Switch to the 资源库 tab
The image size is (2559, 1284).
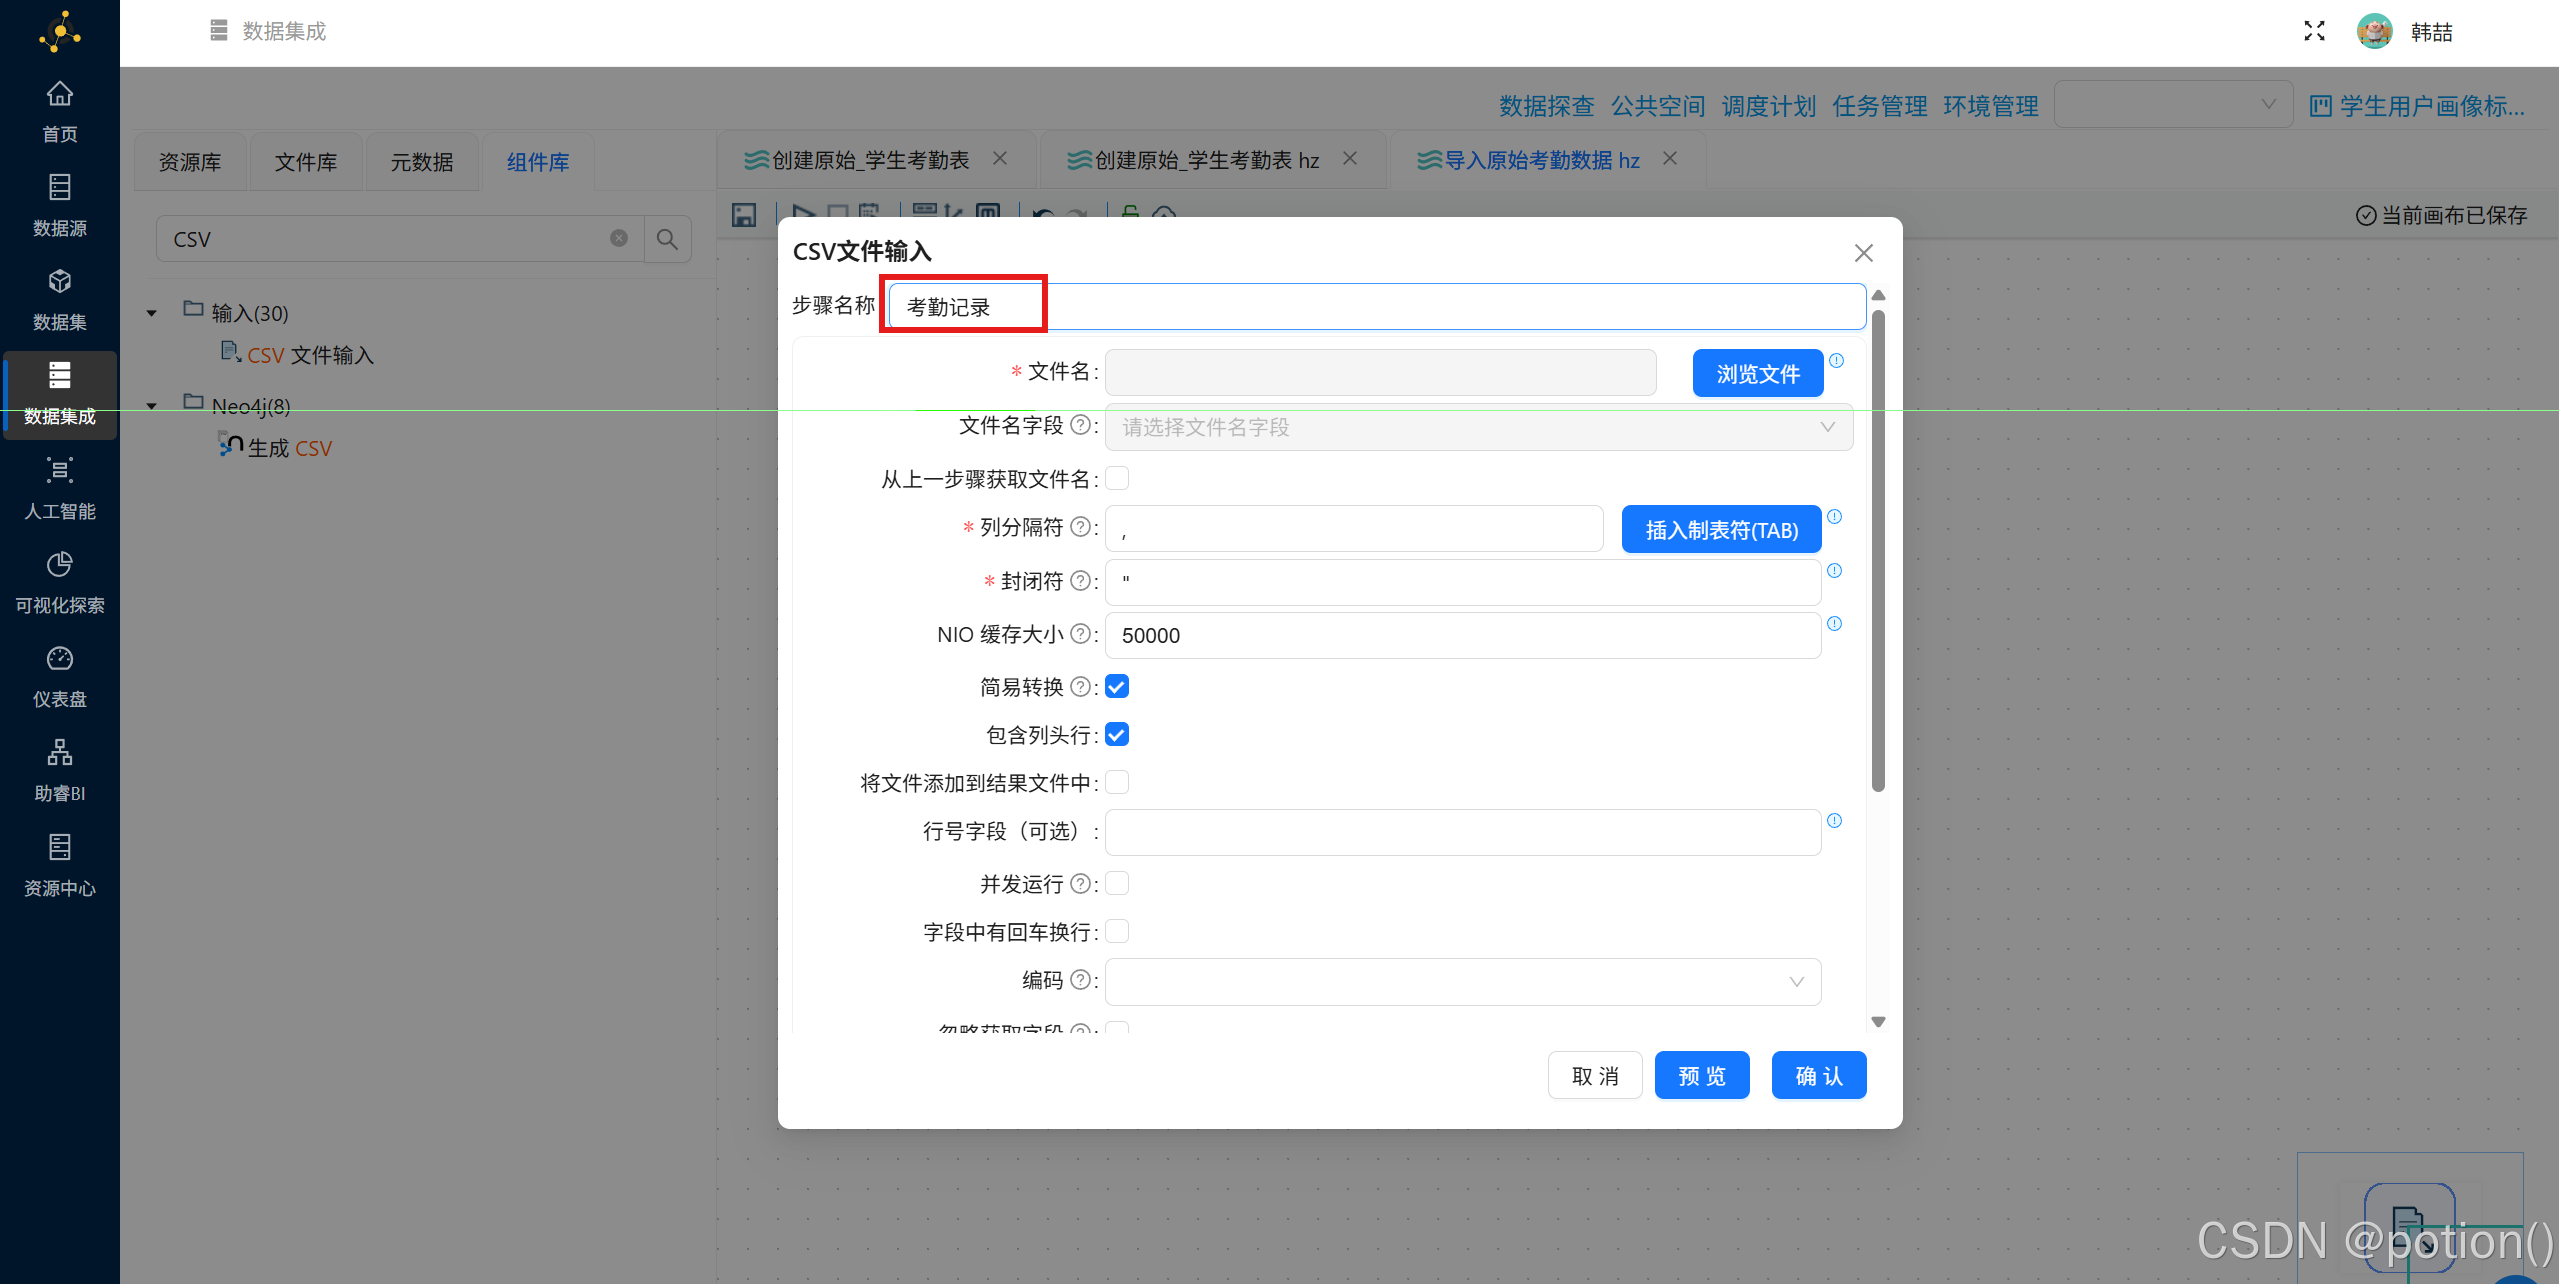tap(190, 161)
